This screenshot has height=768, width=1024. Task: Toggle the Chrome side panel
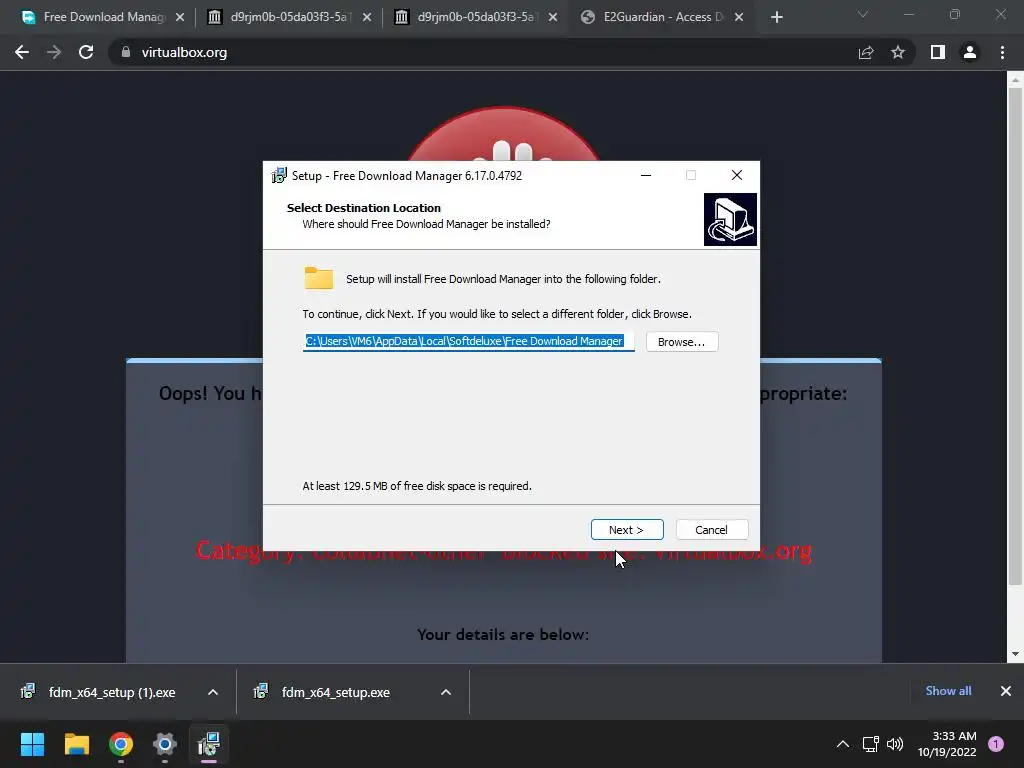click(x=937, y=52)
